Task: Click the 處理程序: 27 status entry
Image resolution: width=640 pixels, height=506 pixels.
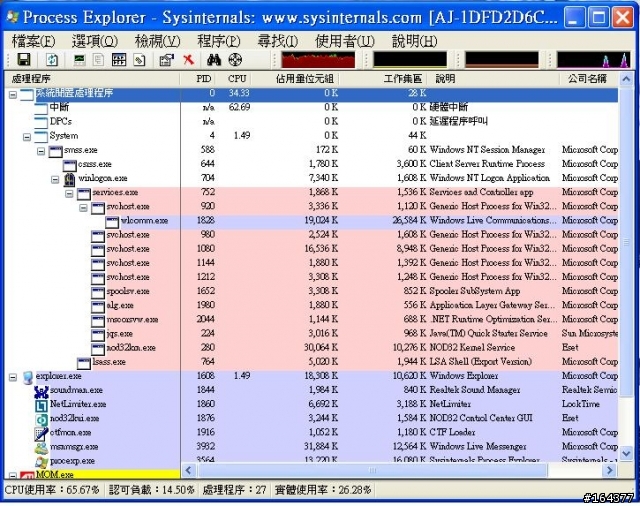Action: coord(235,490)
